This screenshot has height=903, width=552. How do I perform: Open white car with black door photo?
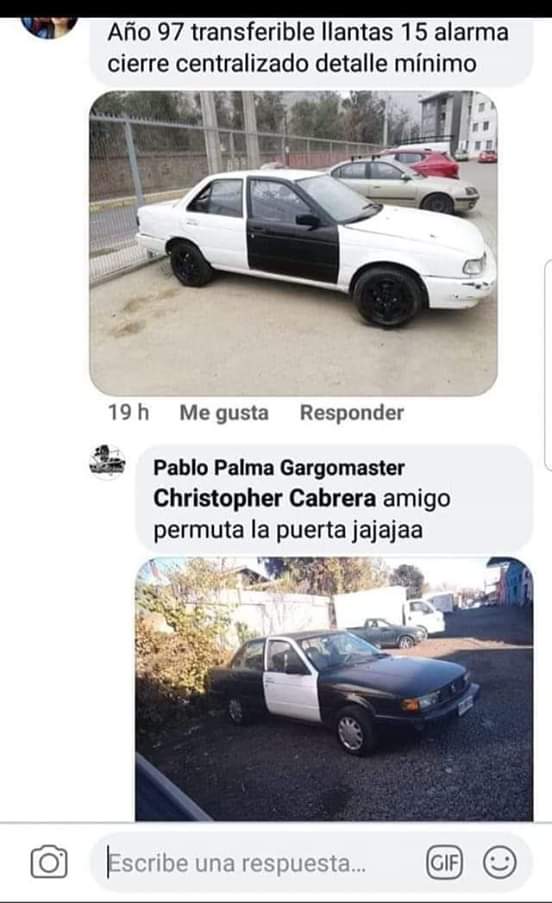pyautogui.click(x=293, y=243)
